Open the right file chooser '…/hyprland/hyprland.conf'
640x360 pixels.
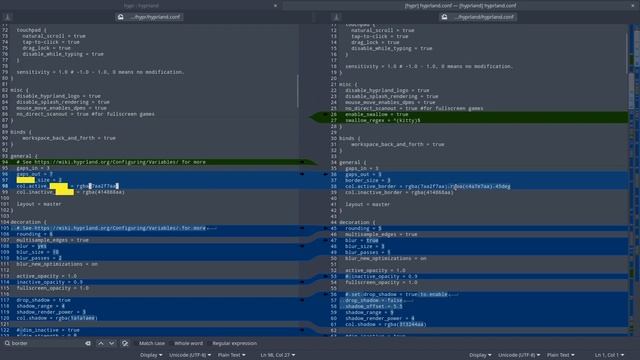tap(478, 17)
